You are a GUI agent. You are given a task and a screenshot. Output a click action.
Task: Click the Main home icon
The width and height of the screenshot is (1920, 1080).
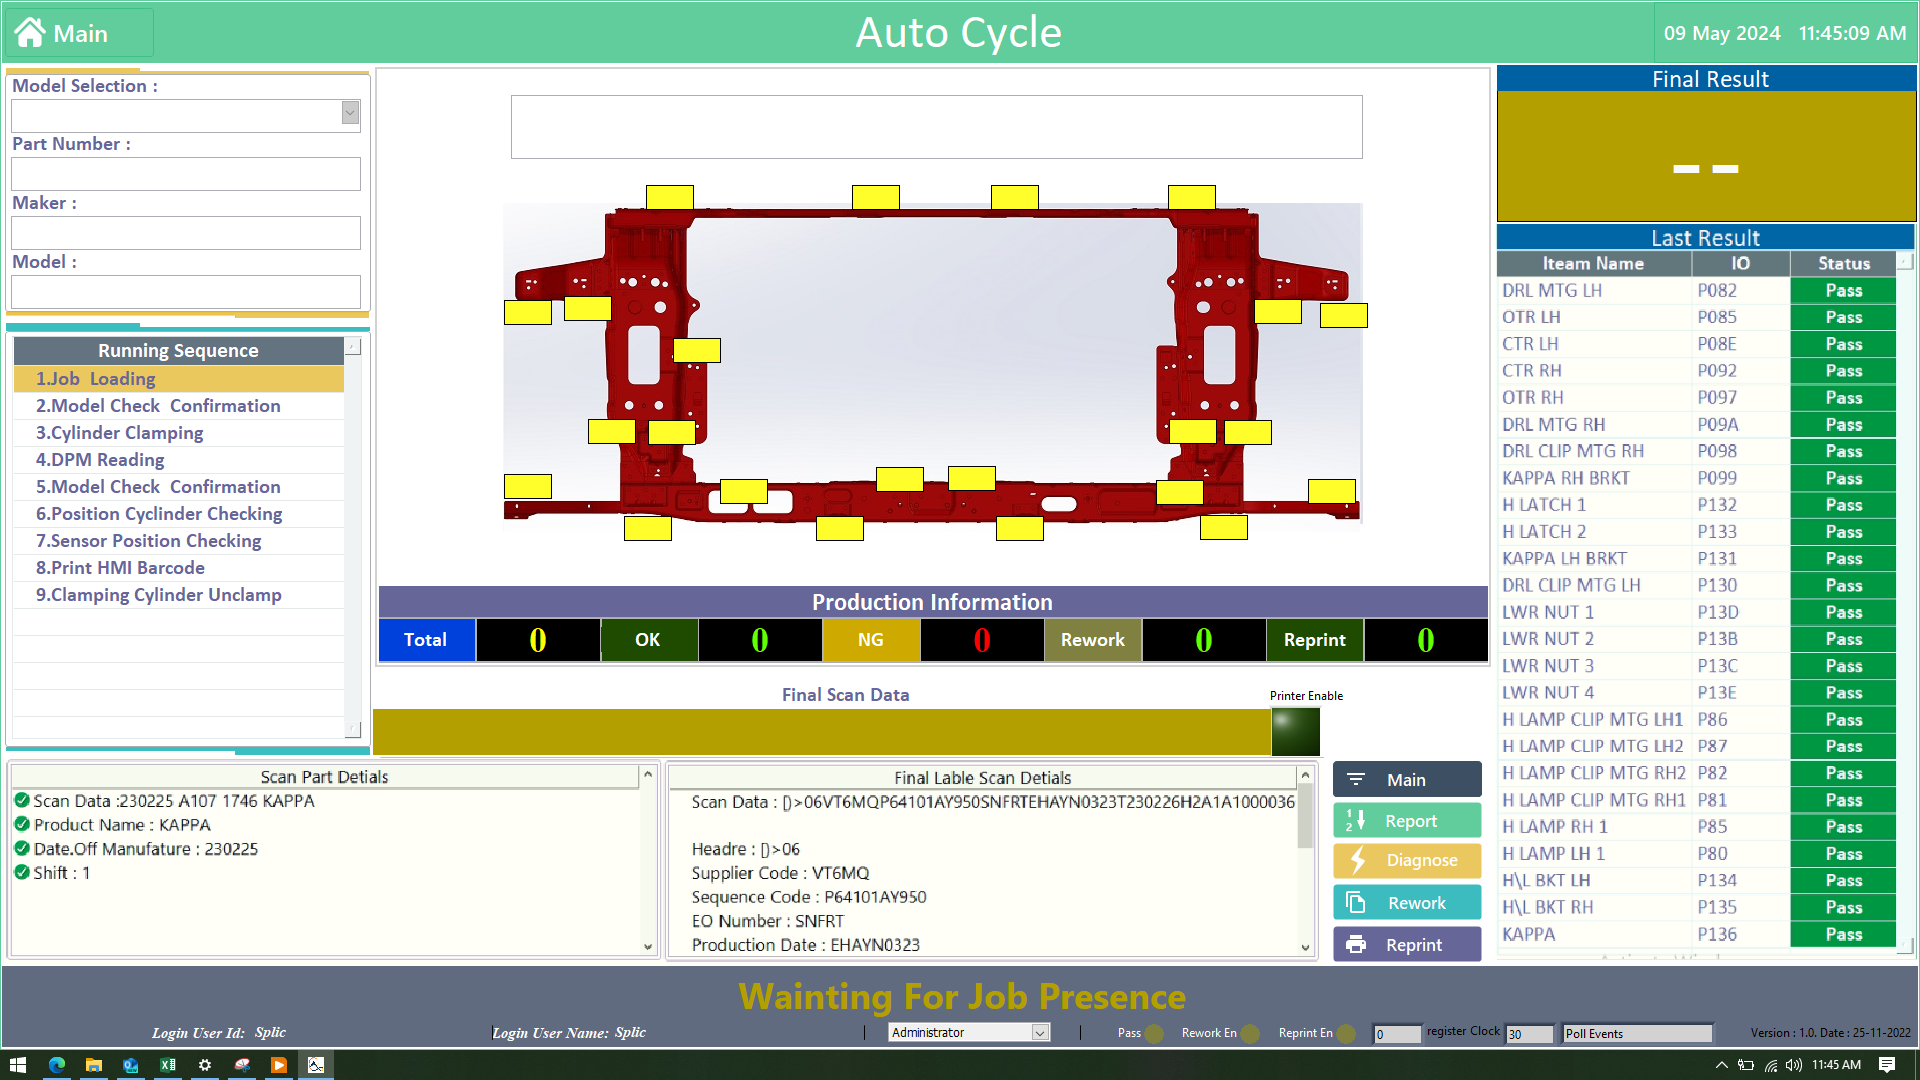[31, 33]
